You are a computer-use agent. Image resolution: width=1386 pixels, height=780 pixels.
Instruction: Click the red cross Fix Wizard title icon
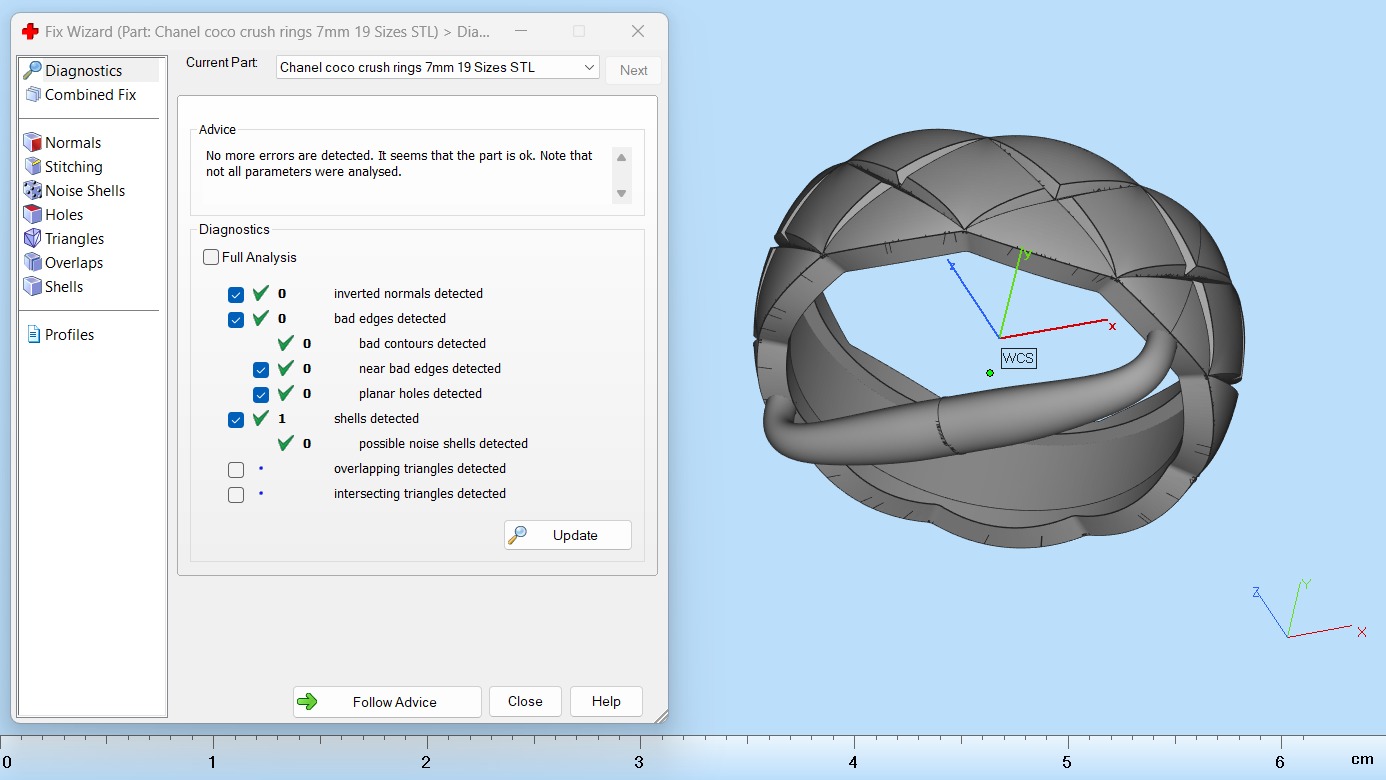(30, 31)
